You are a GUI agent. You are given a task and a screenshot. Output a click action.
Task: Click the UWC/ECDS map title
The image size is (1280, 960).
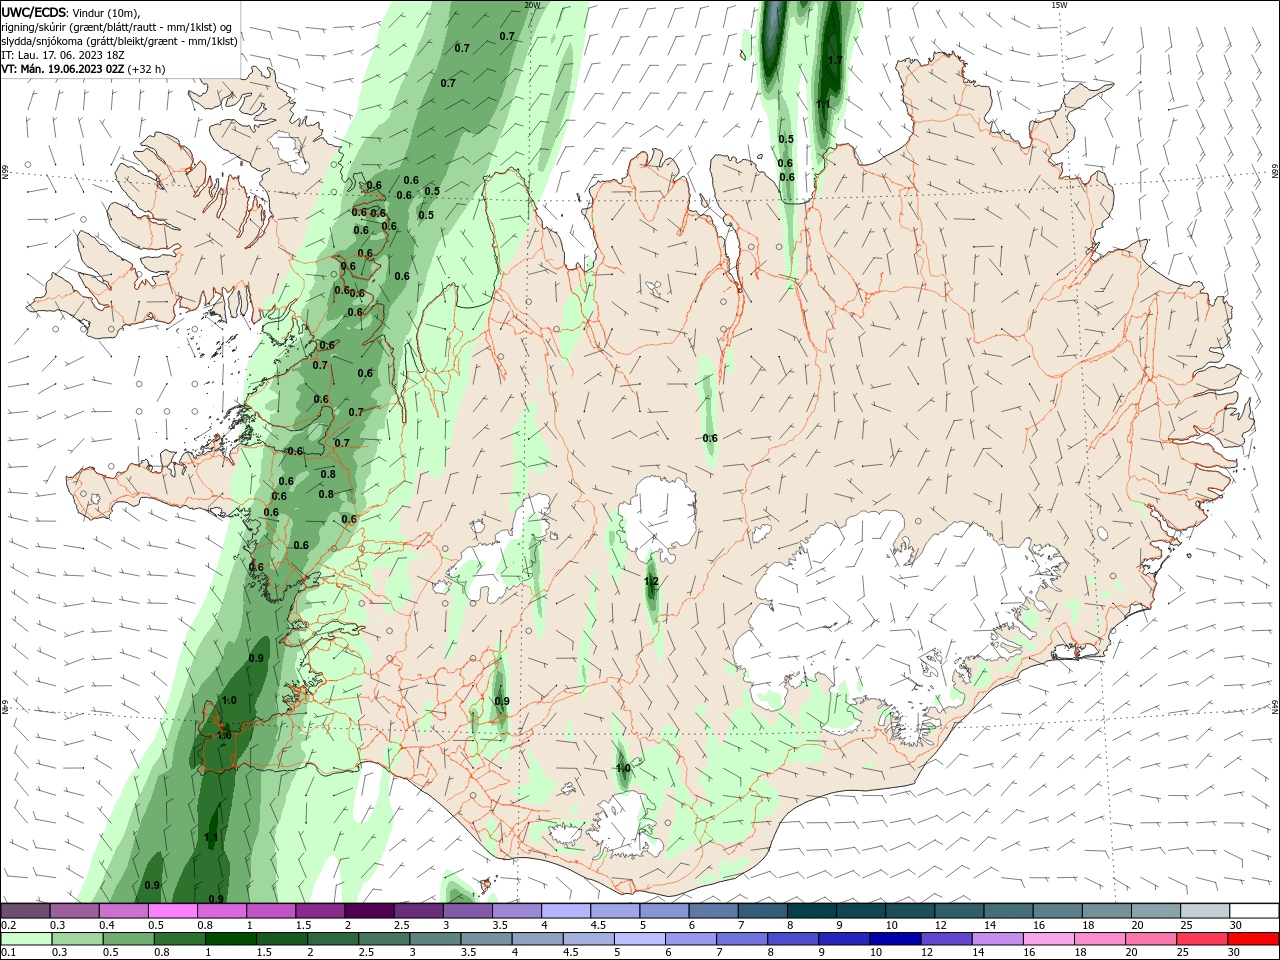pyautogui.click(x=34, y=12)
